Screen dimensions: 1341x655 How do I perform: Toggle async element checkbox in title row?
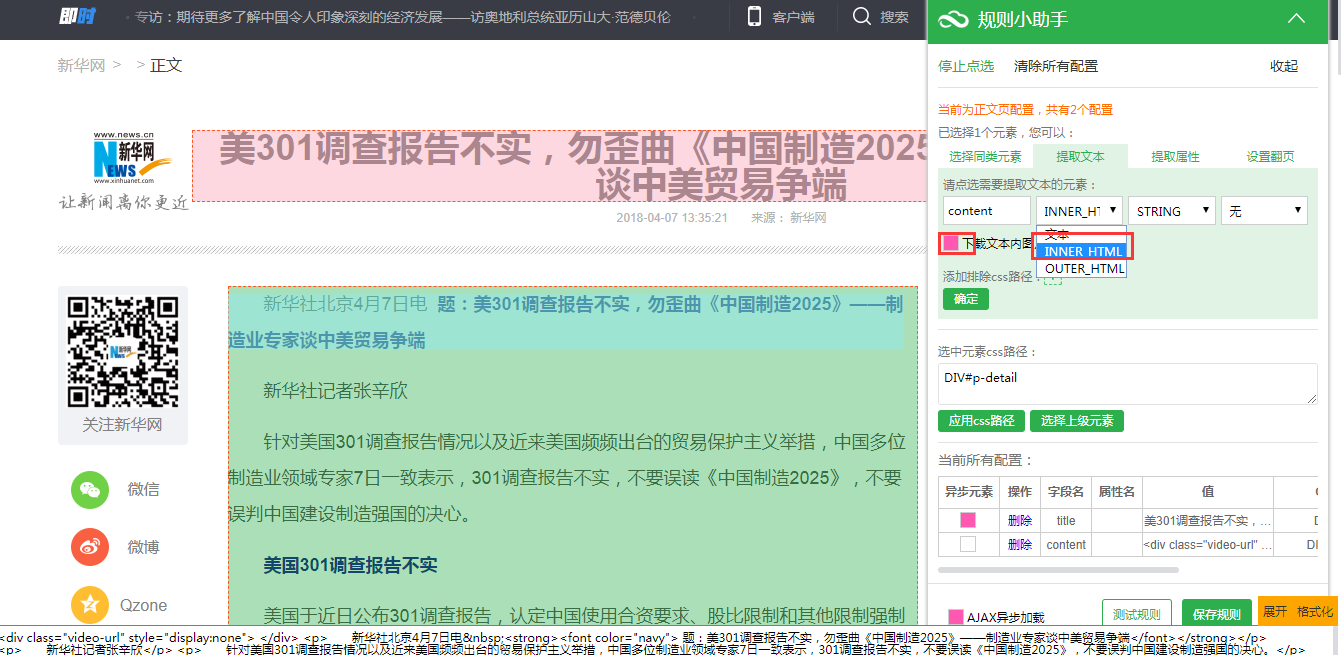click(967, 520)
